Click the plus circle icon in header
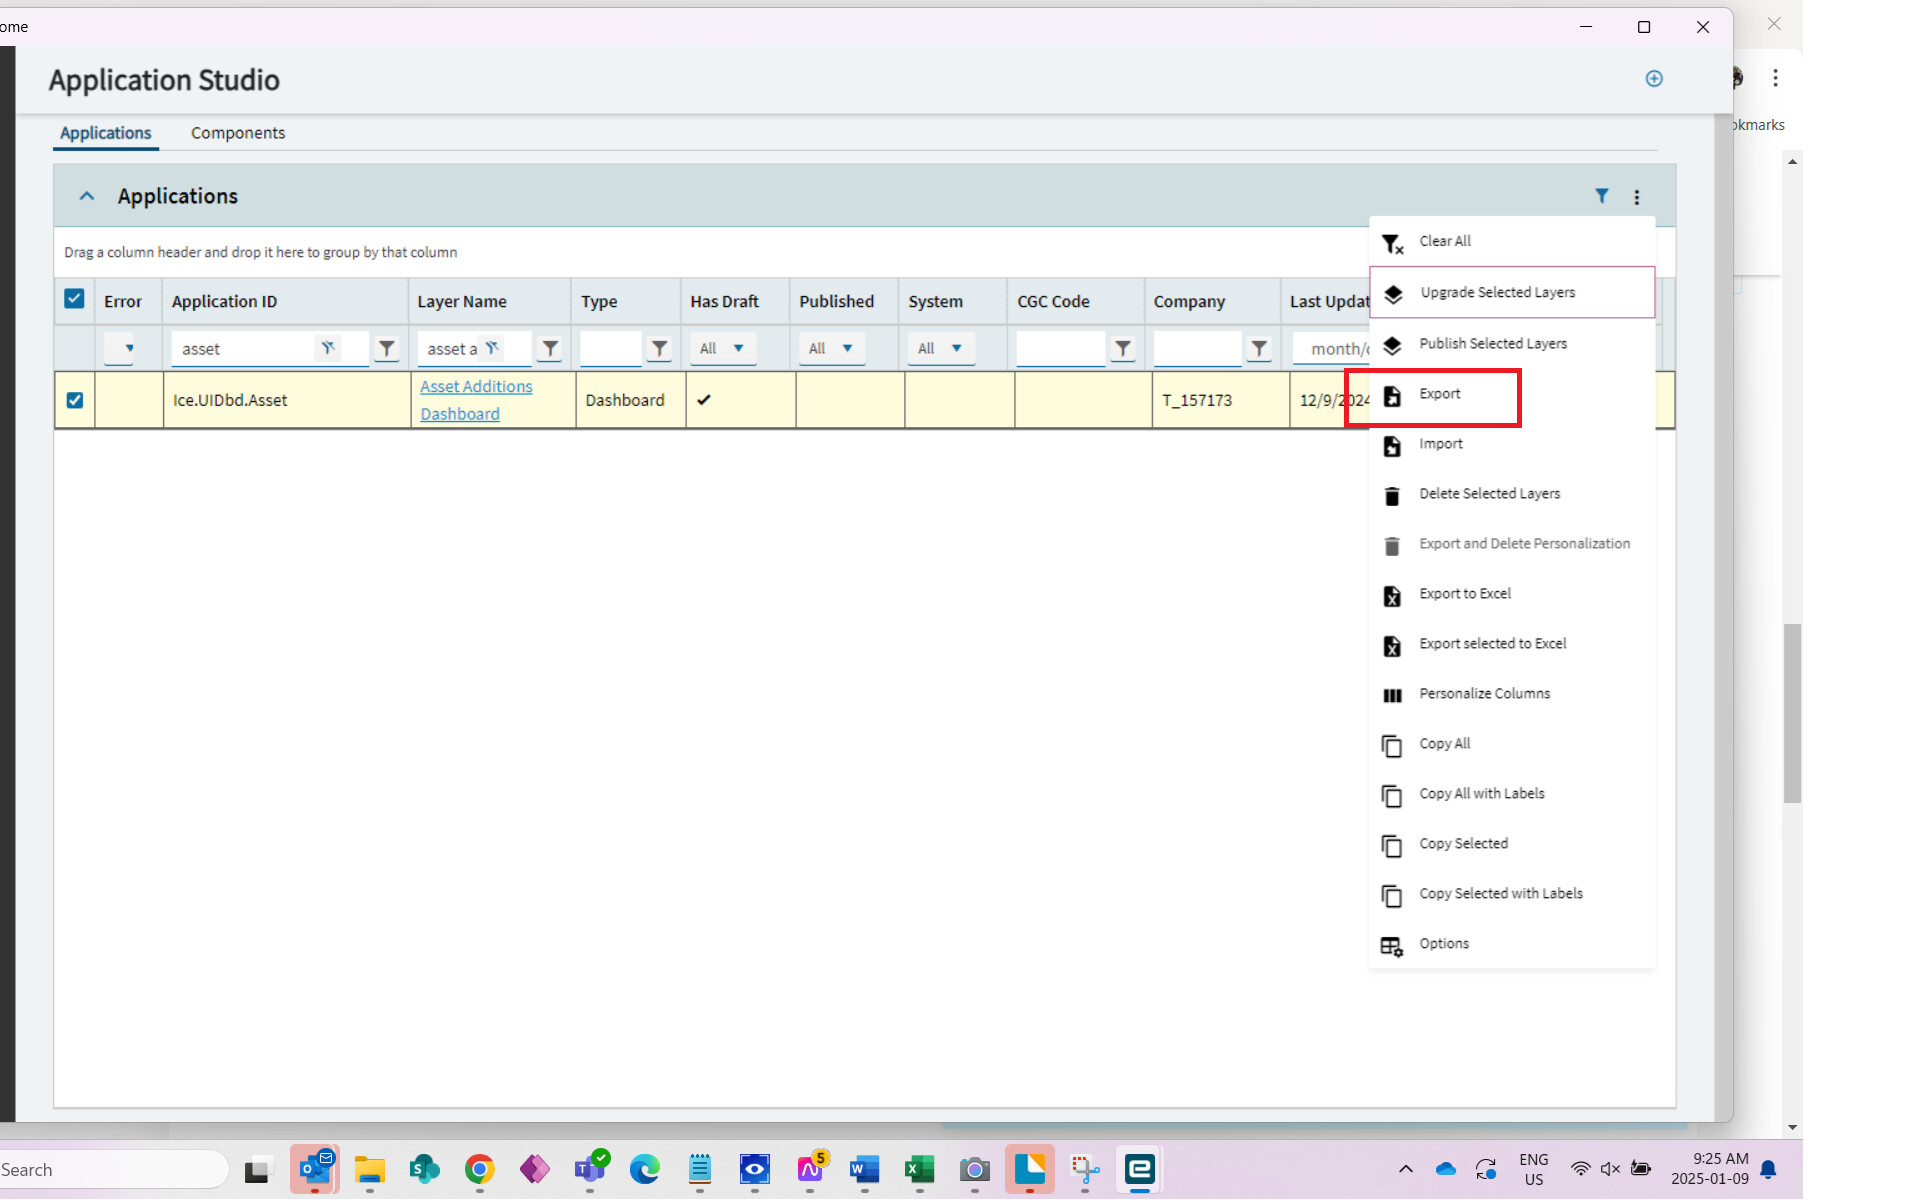 point(1654,79)
